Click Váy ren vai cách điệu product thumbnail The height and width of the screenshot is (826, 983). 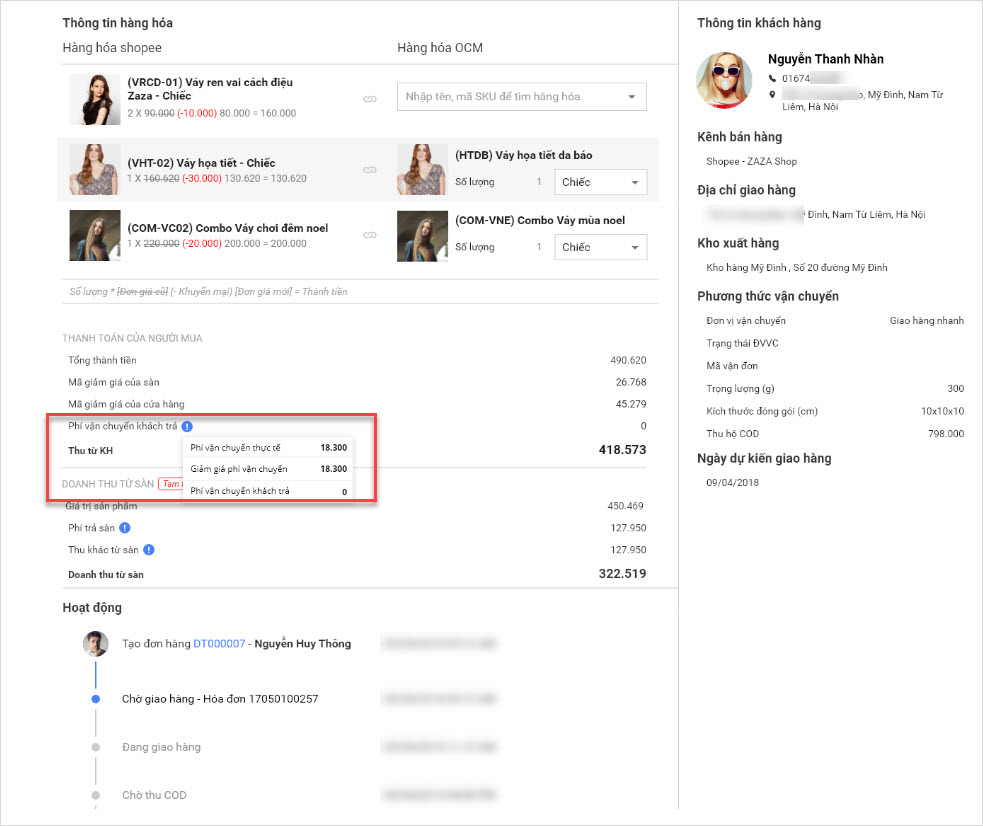95,99
